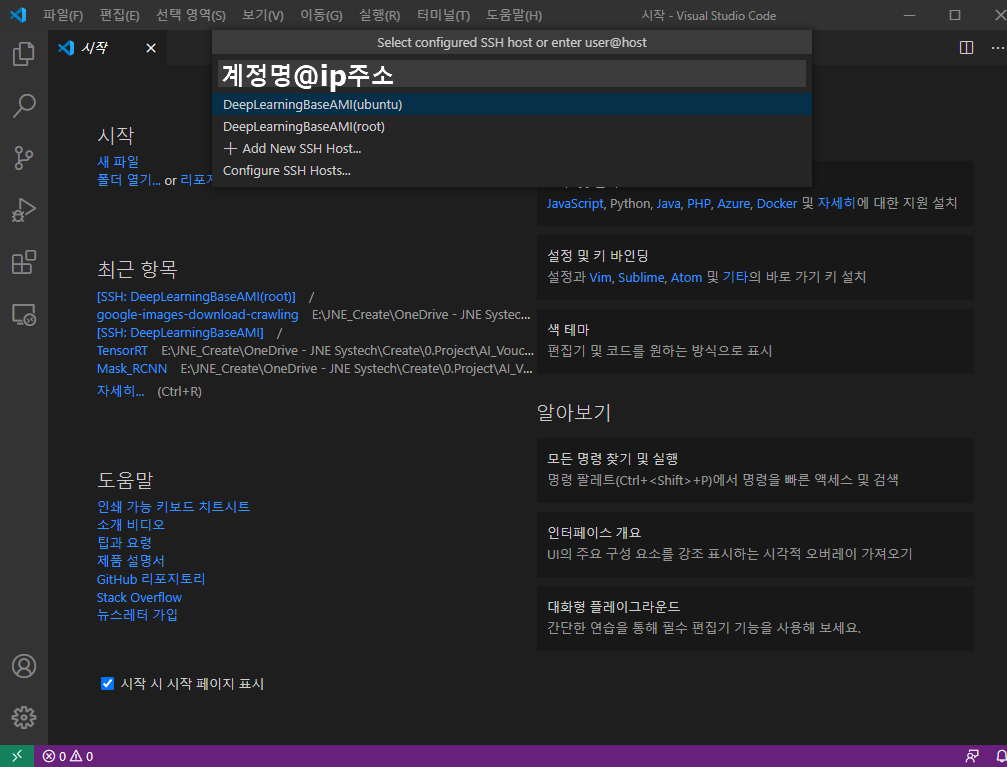
Task: Open the Explorer view in activity bar
Action: [24, 54]
